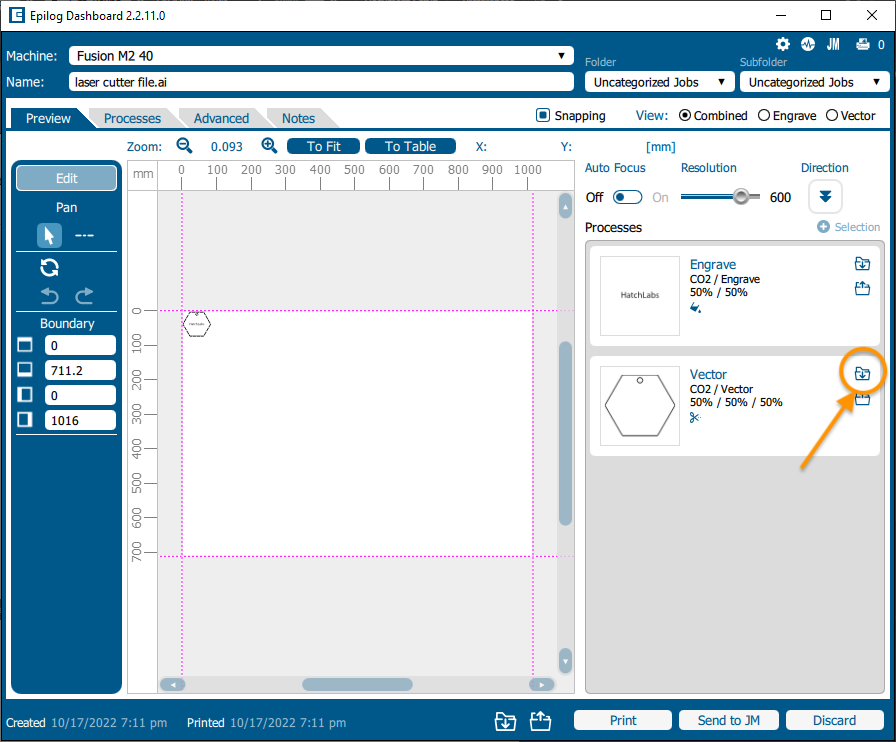Toggle the Snapping checkbox

coord(543,116)
